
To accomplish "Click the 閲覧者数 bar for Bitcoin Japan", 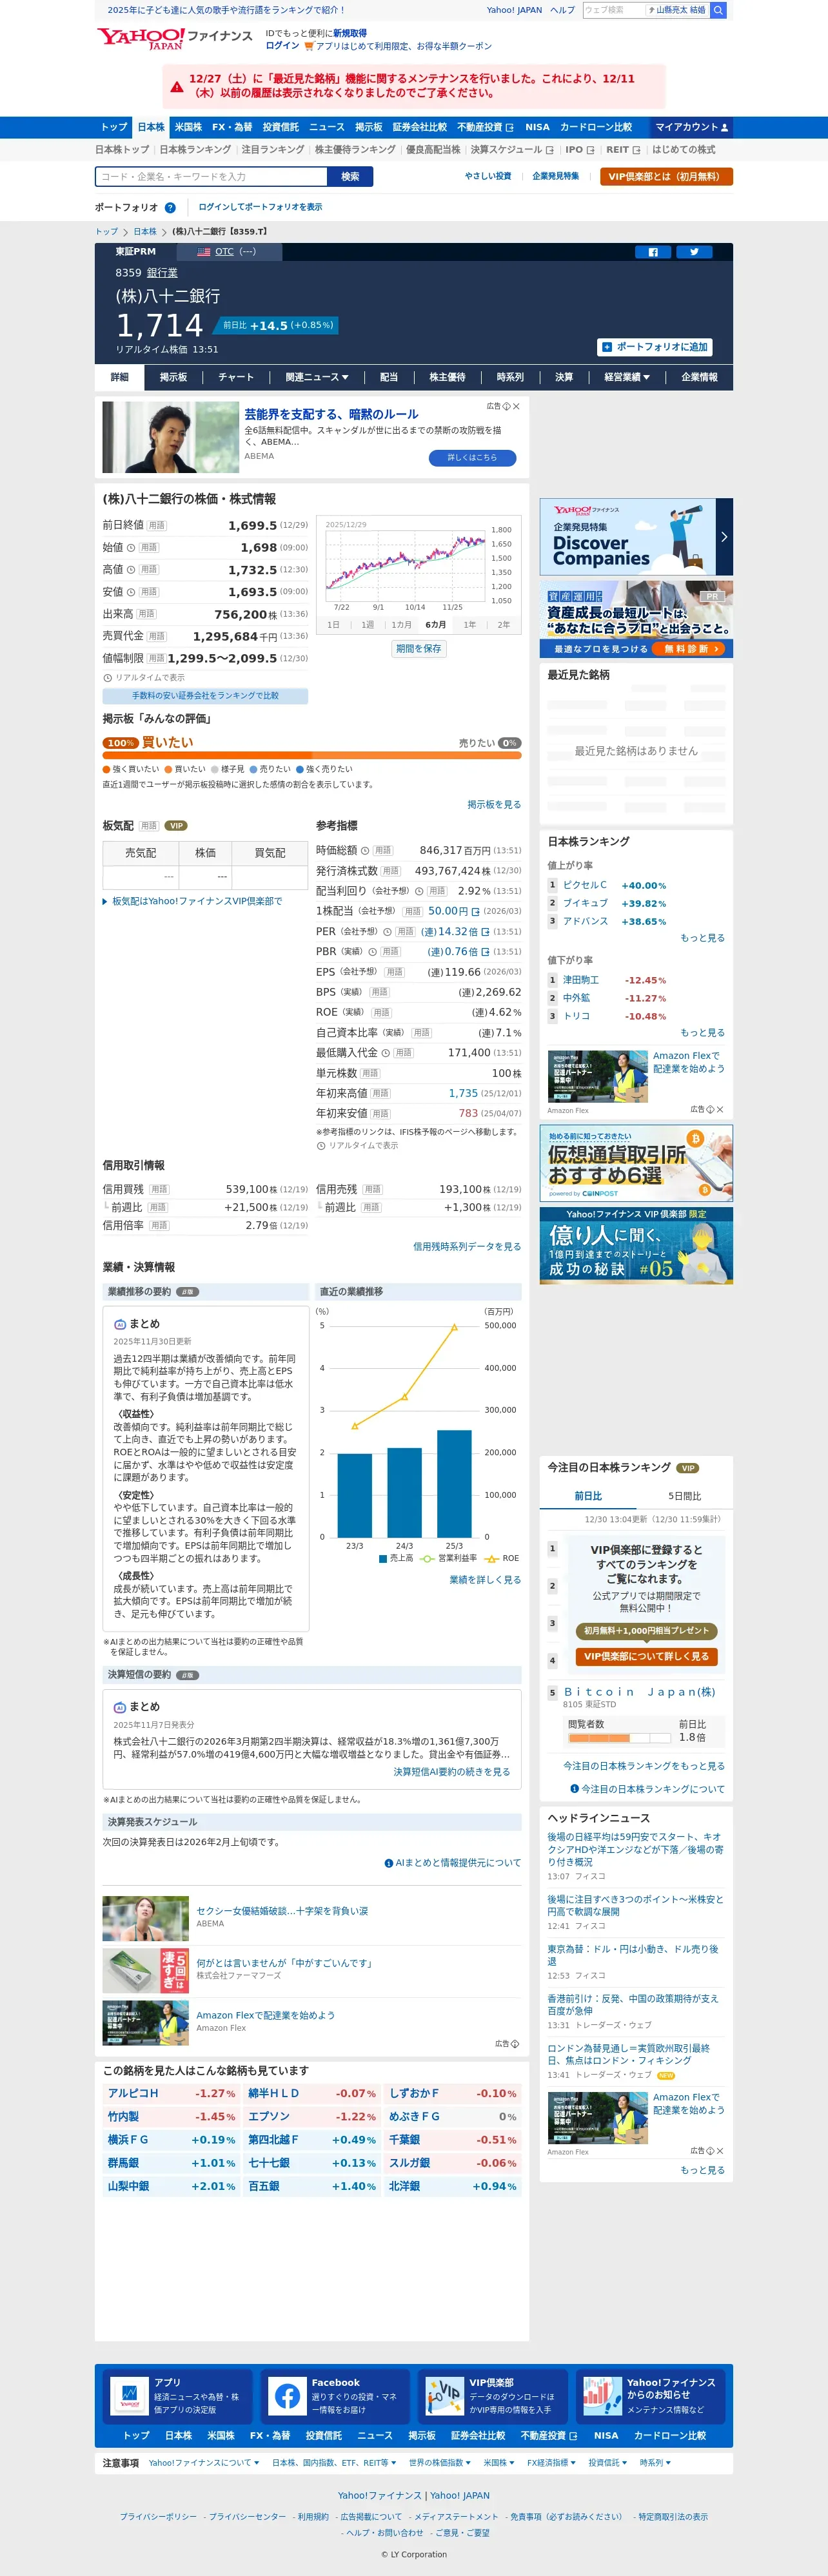I will pyautogui.click(x=621, y=1739).
